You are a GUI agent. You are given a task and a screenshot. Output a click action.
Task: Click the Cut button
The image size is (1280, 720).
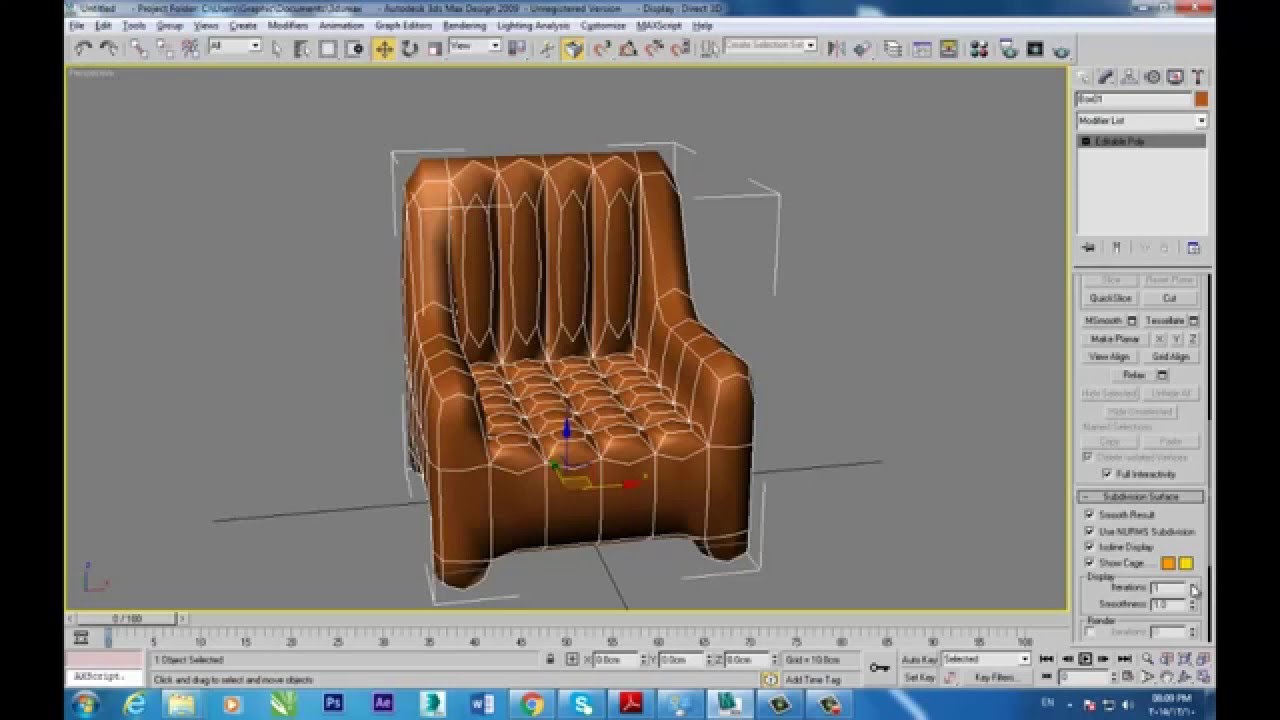click(1169, 298)
